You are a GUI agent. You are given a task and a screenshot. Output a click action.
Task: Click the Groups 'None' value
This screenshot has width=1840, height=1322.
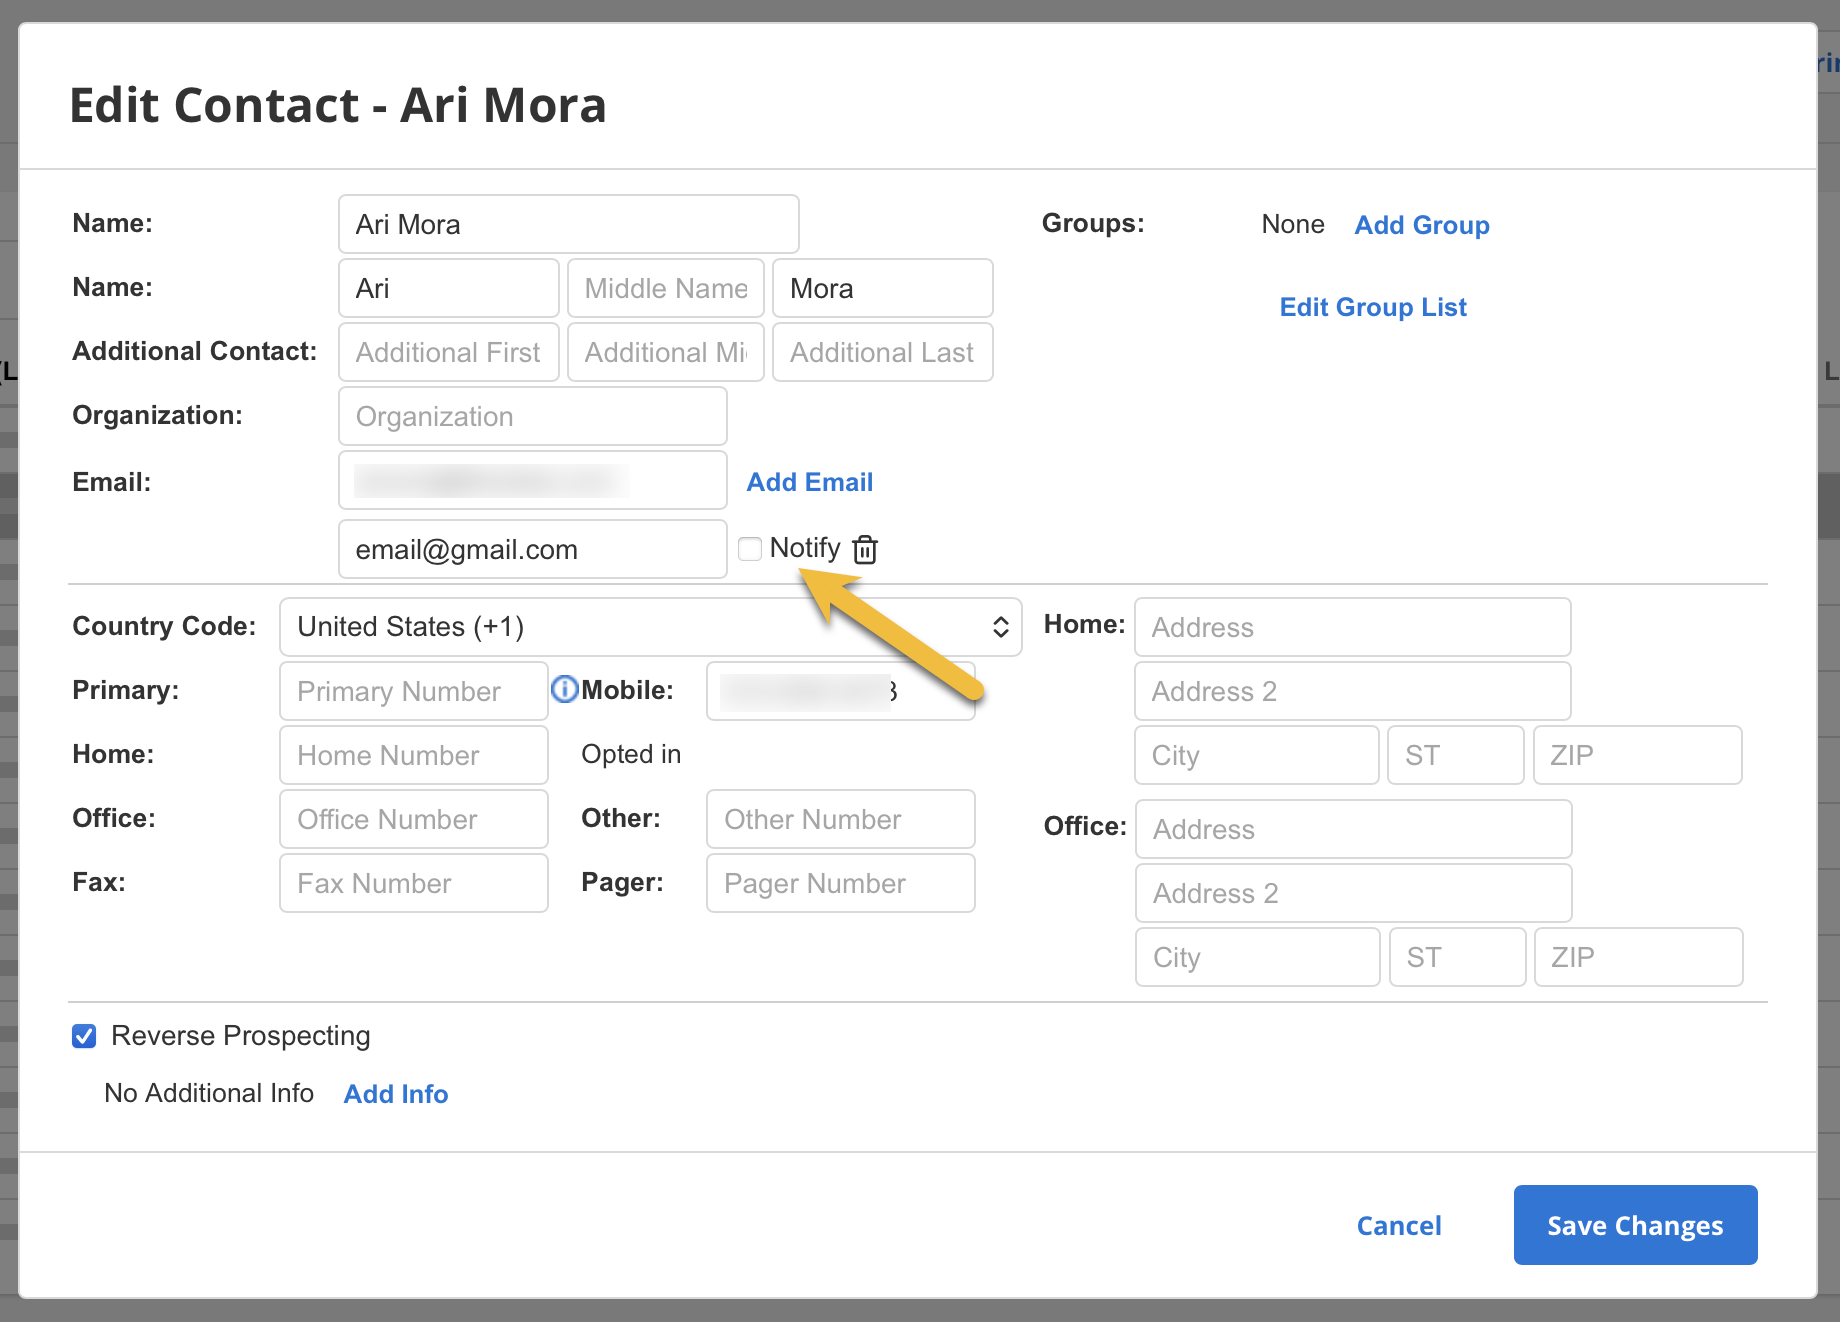point(1293,224)
